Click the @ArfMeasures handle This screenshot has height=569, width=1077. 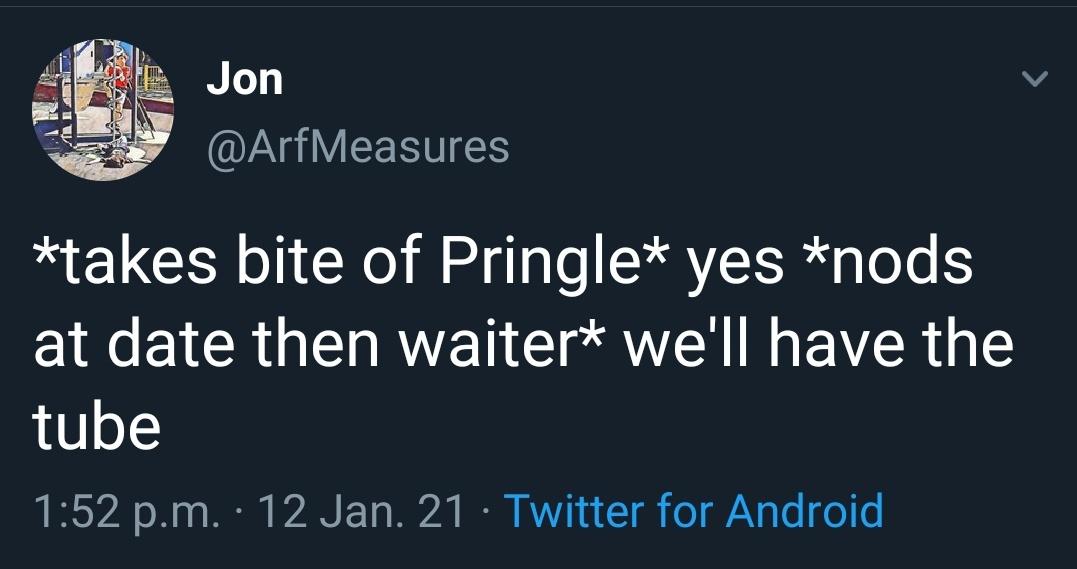357,147
